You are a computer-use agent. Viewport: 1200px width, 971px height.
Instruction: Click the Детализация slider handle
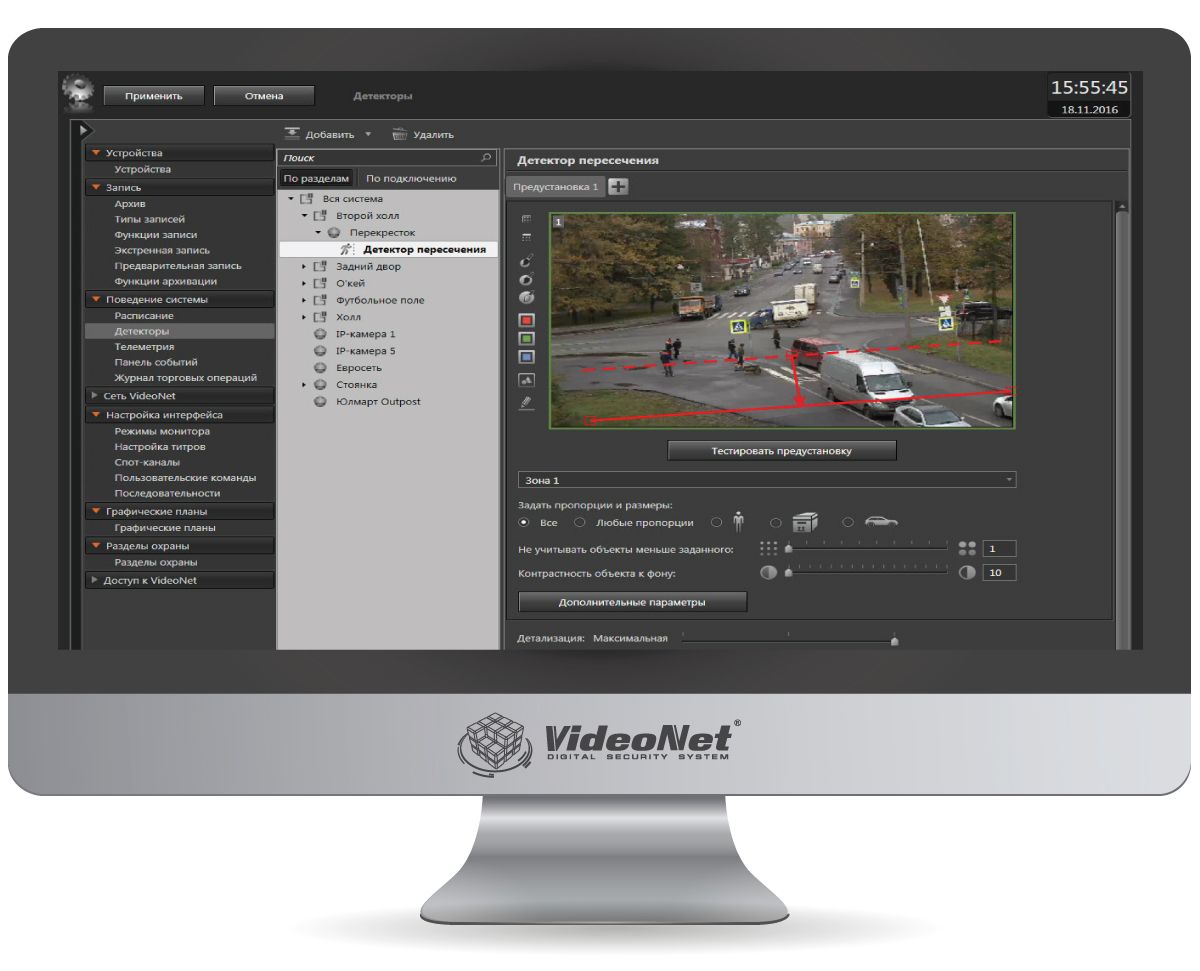click(894, 640)
